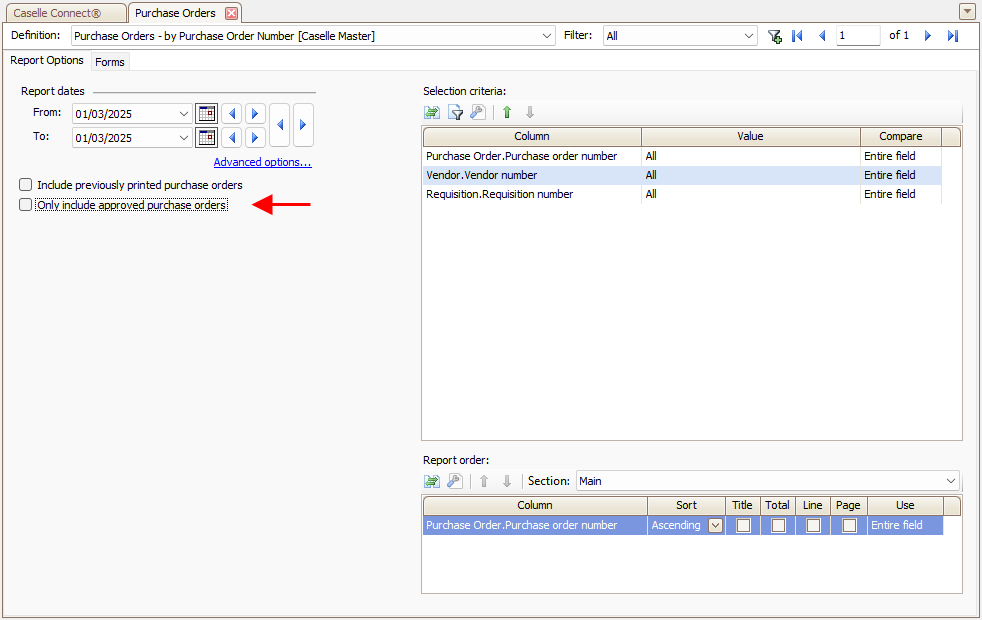Step From date forward one day
The width and height of the screenshot is (982, 620).
[255, 114]
